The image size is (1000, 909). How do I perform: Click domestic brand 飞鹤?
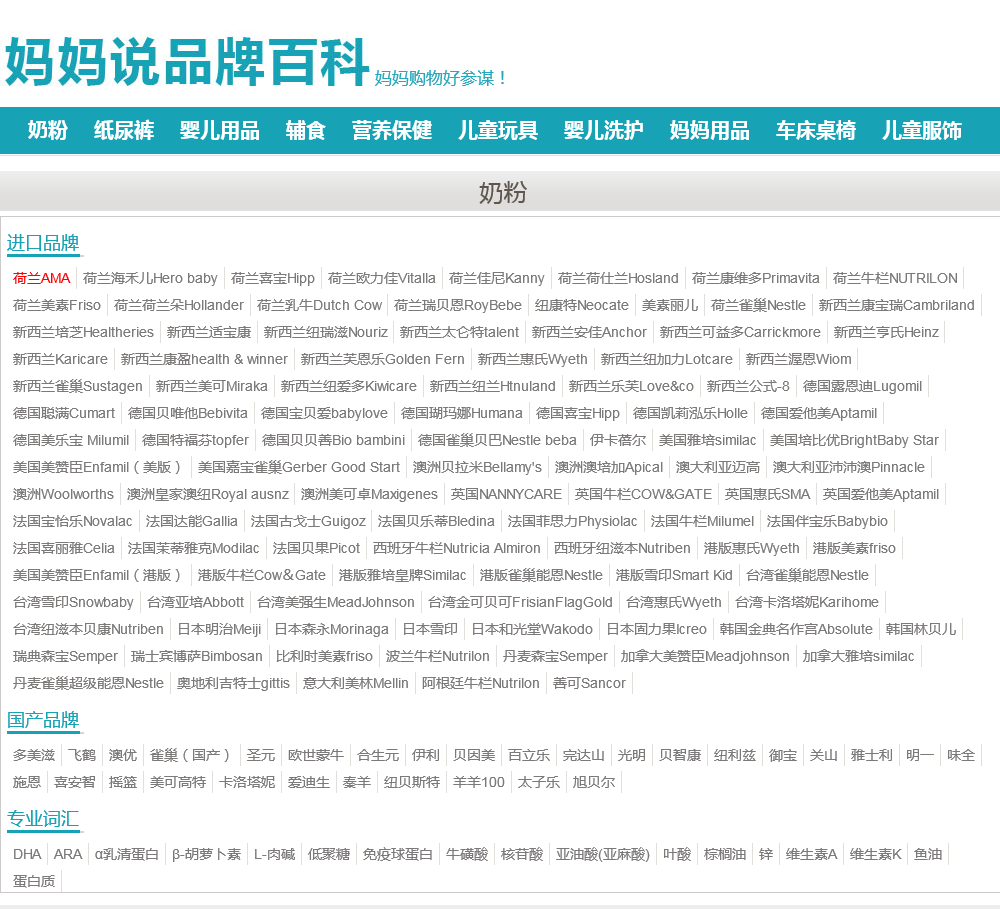click(82, 755)
